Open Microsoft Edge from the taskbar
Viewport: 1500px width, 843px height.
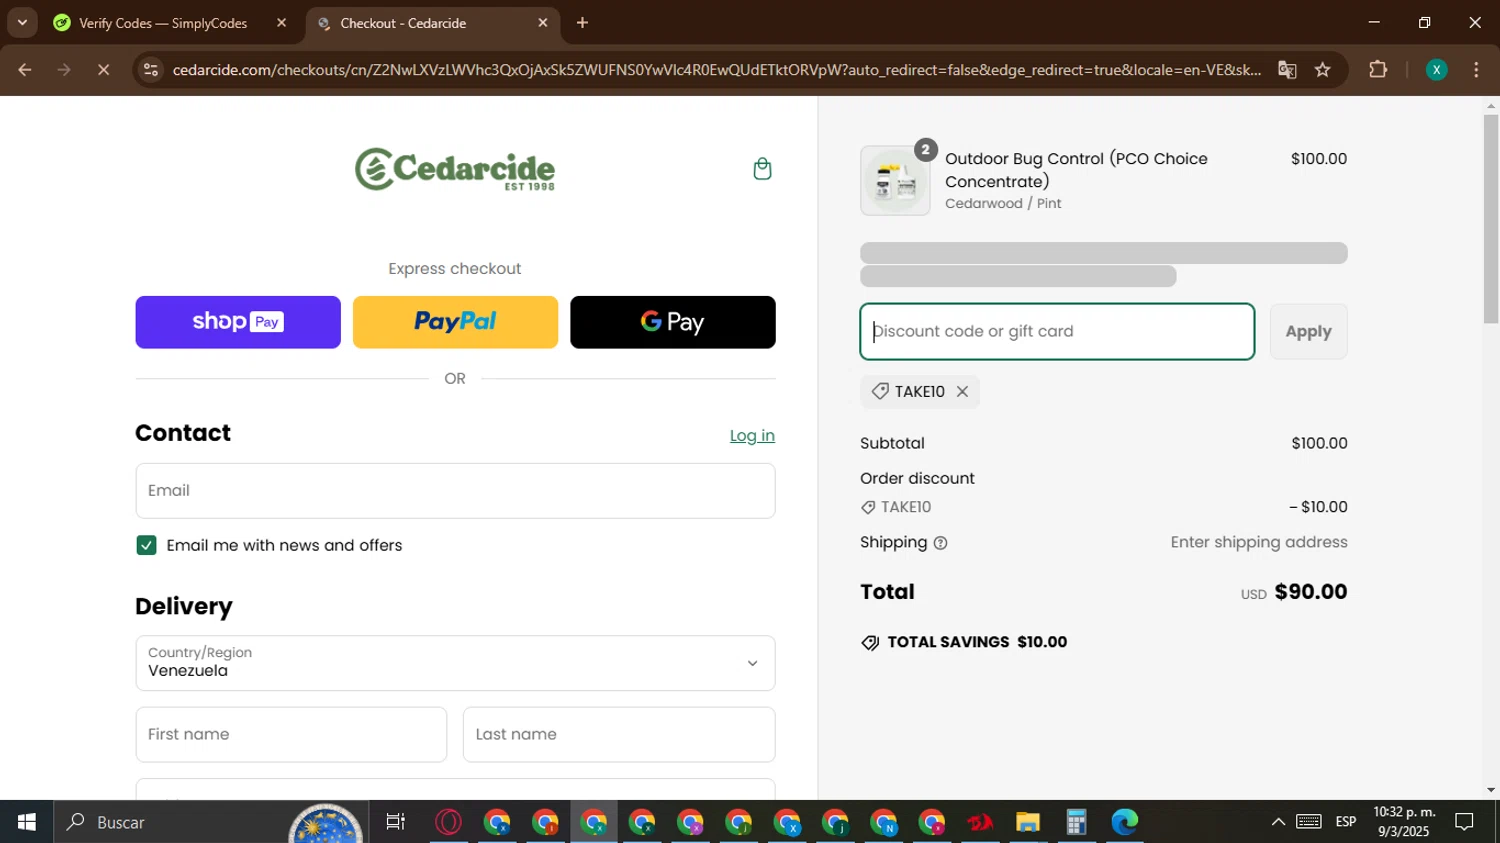[x=1124, y=822]
